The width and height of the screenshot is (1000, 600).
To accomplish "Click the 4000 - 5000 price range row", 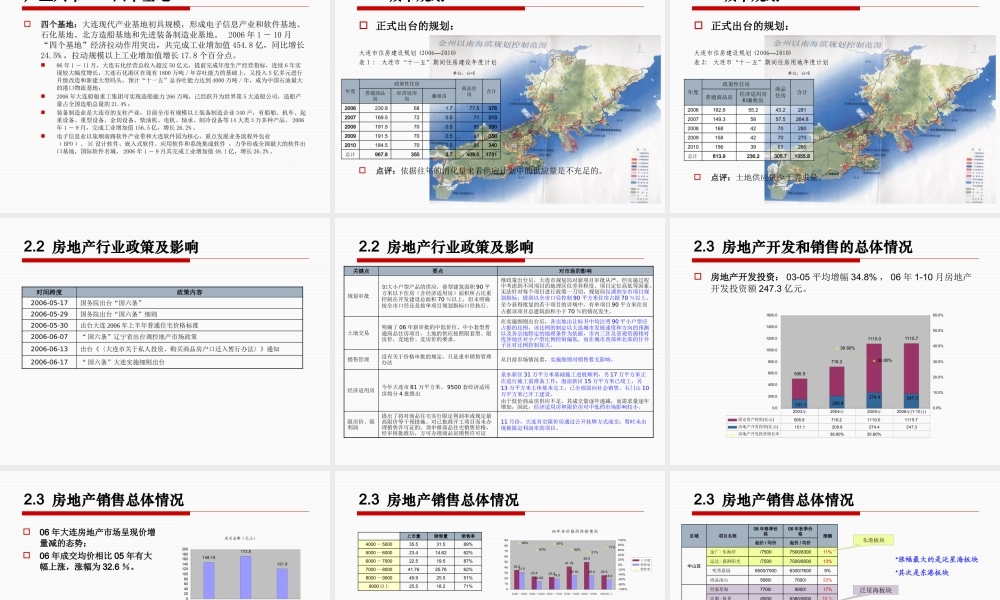I will tap(418, 545).
